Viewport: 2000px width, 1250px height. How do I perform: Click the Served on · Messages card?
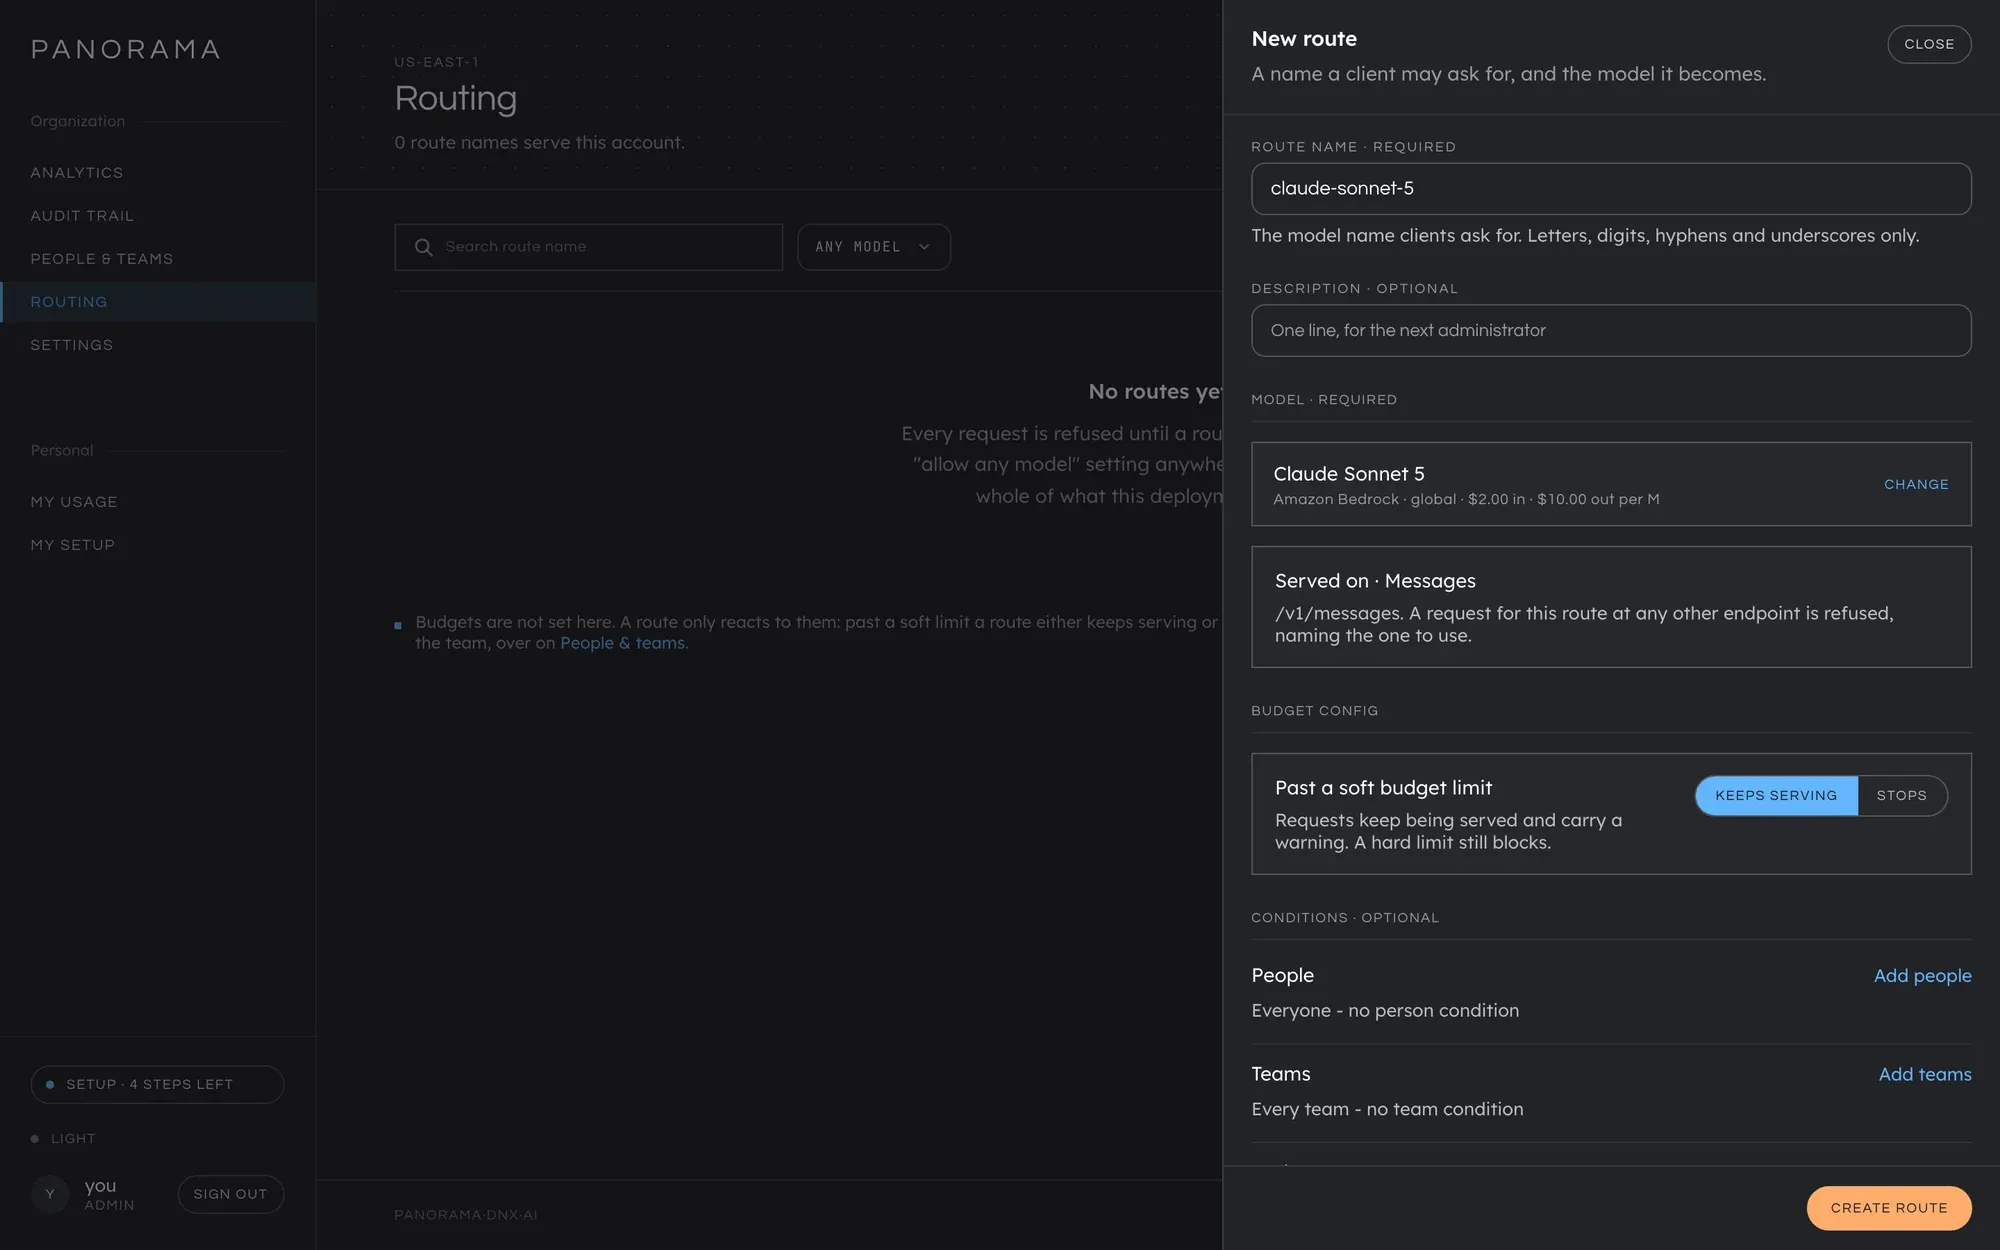point(1611,607)
